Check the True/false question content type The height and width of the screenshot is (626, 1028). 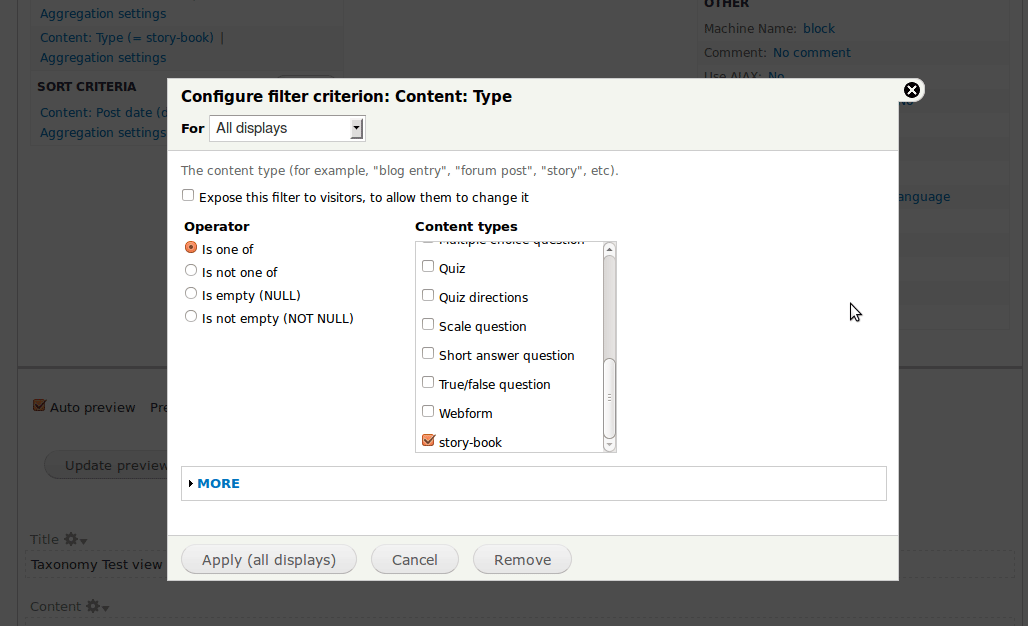coord(428,382)
